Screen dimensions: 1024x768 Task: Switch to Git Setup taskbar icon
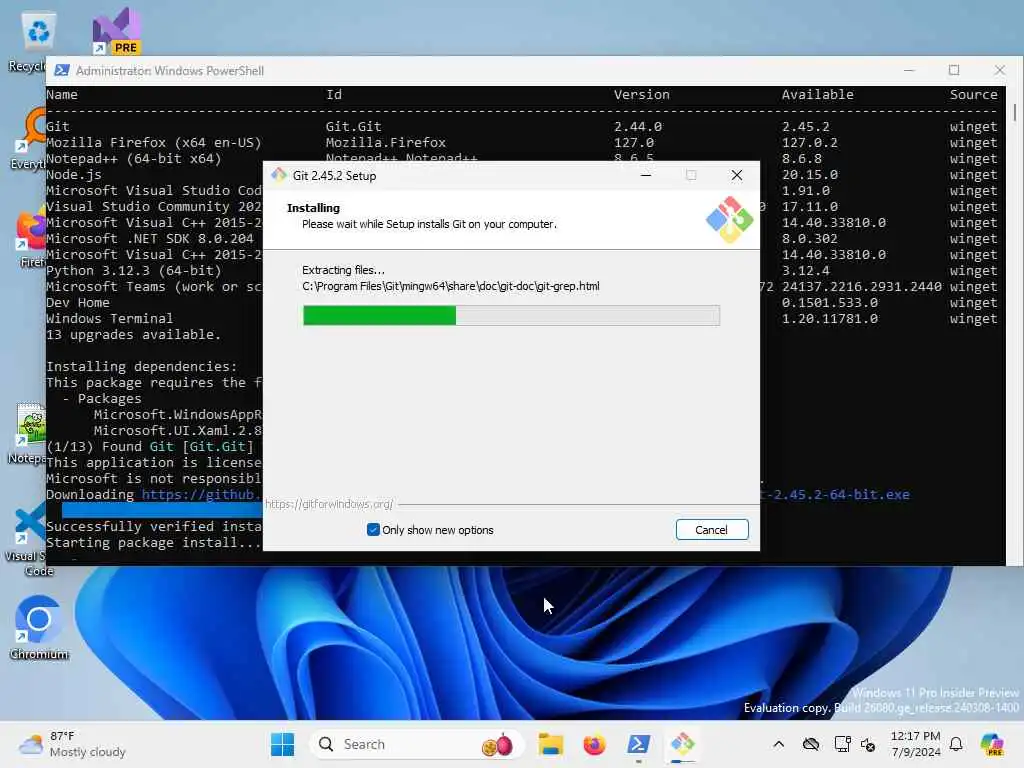pyautogui.click(x=682, y=744)
